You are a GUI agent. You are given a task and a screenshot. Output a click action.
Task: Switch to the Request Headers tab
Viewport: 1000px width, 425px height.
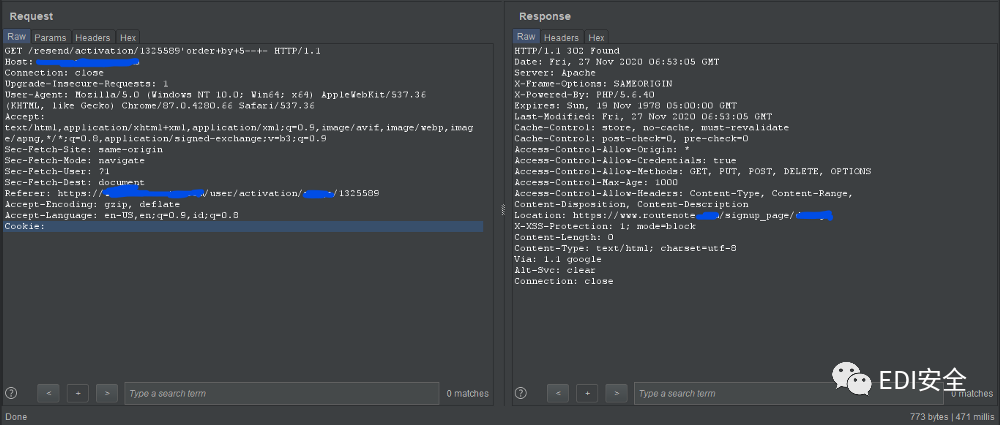coord(93,38)
